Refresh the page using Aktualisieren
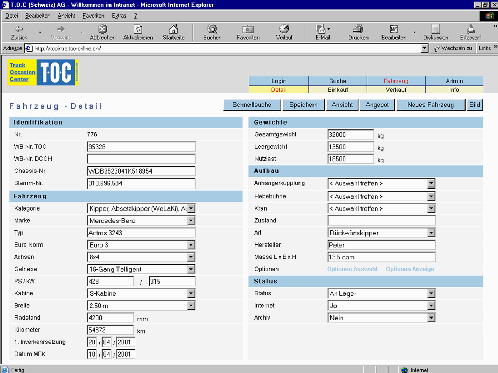 coord(138,32)
